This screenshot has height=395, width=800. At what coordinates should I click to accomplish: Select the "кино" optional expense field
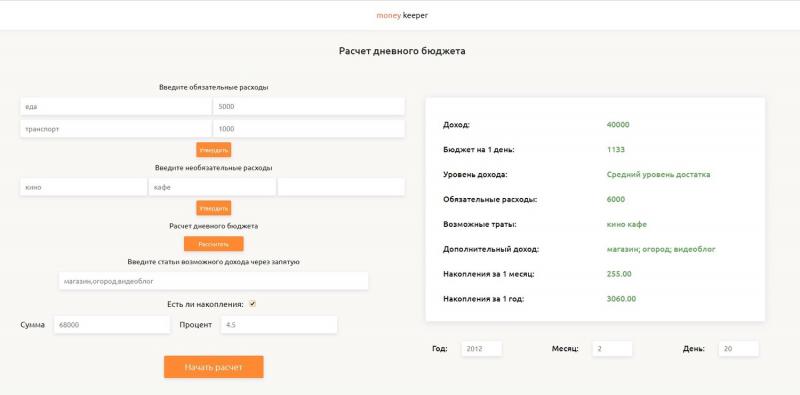tap(84, 187)
